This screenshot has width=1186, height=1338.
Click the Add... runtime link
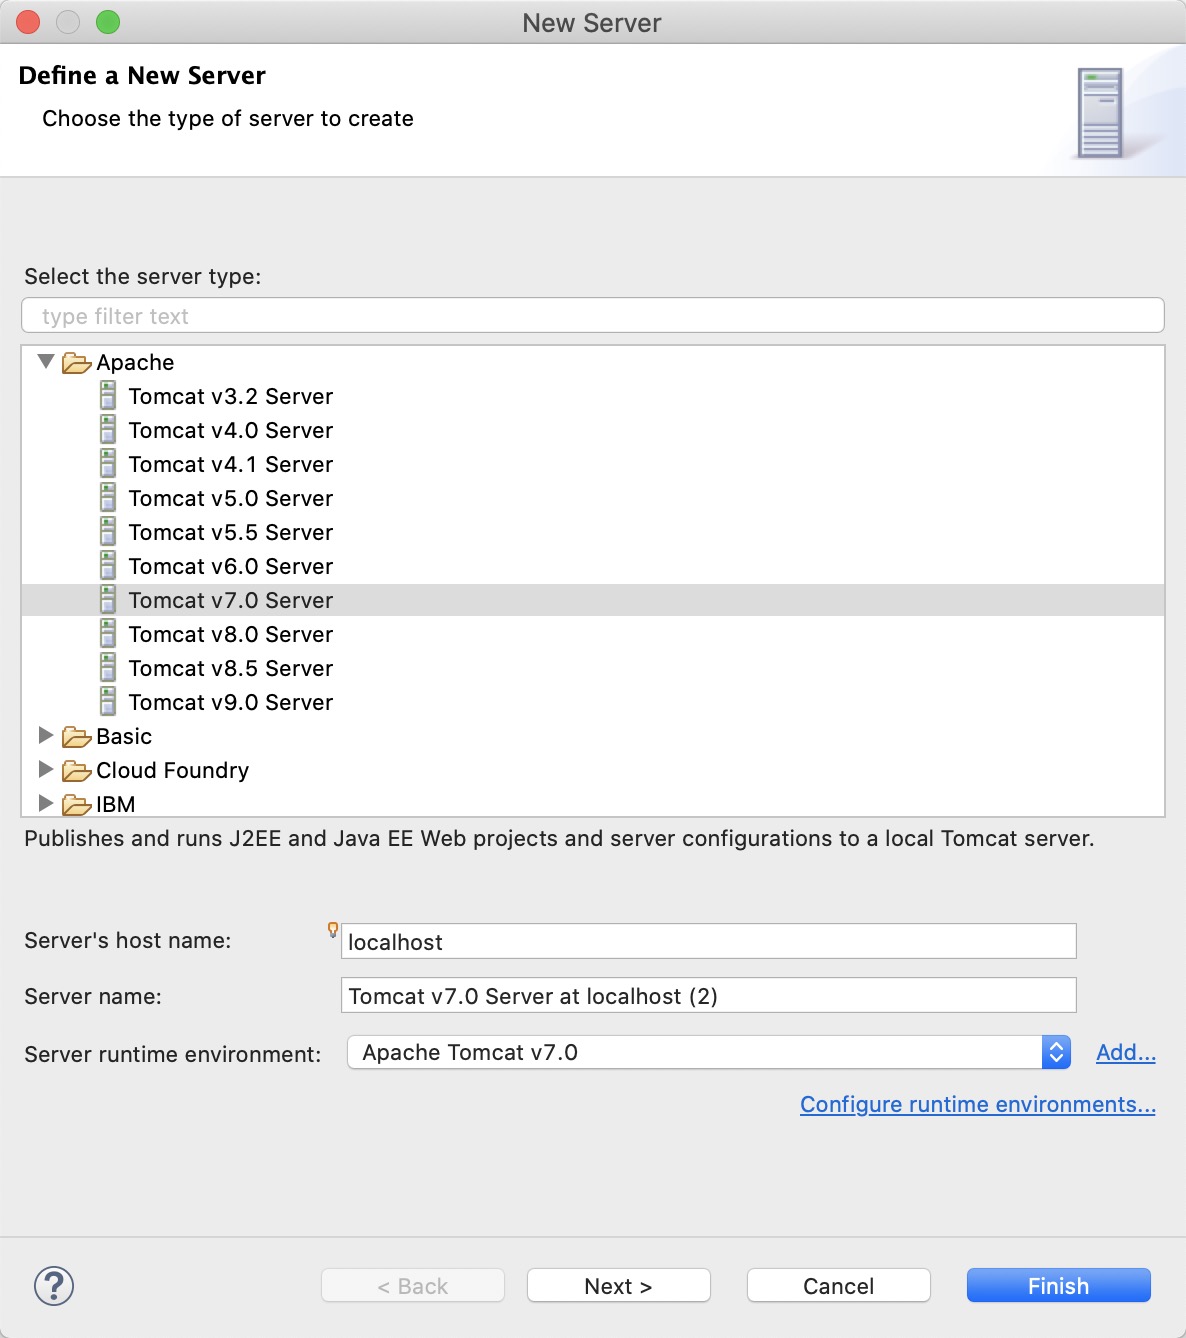click(1126, 1052)
